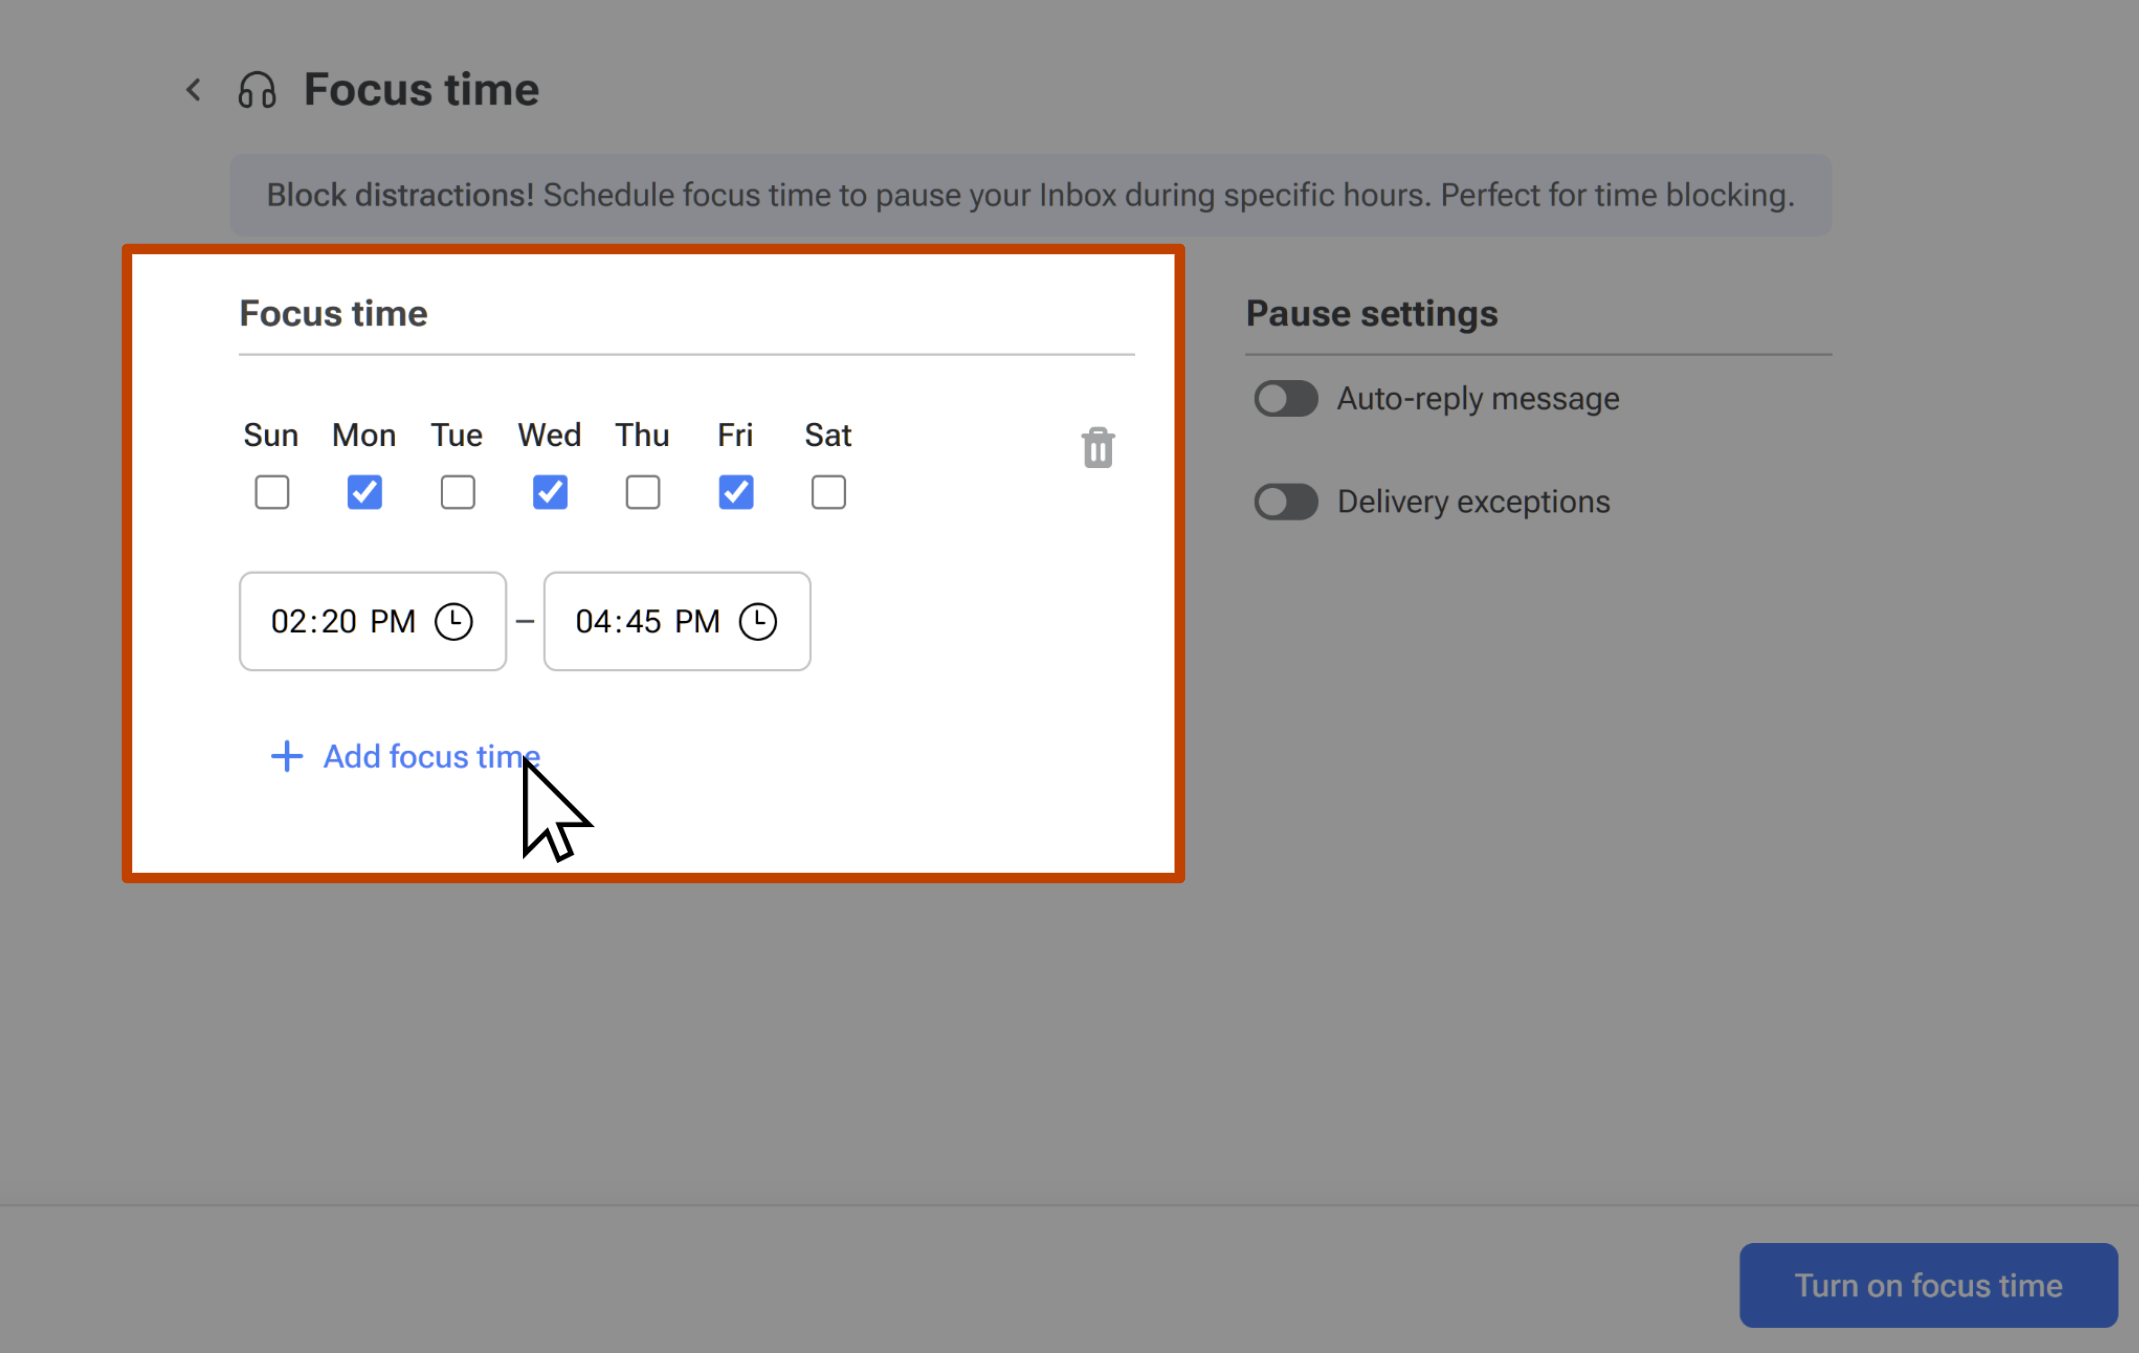Uncheck the Mon checkbox
The image size is (2139, 1353).
364,491
